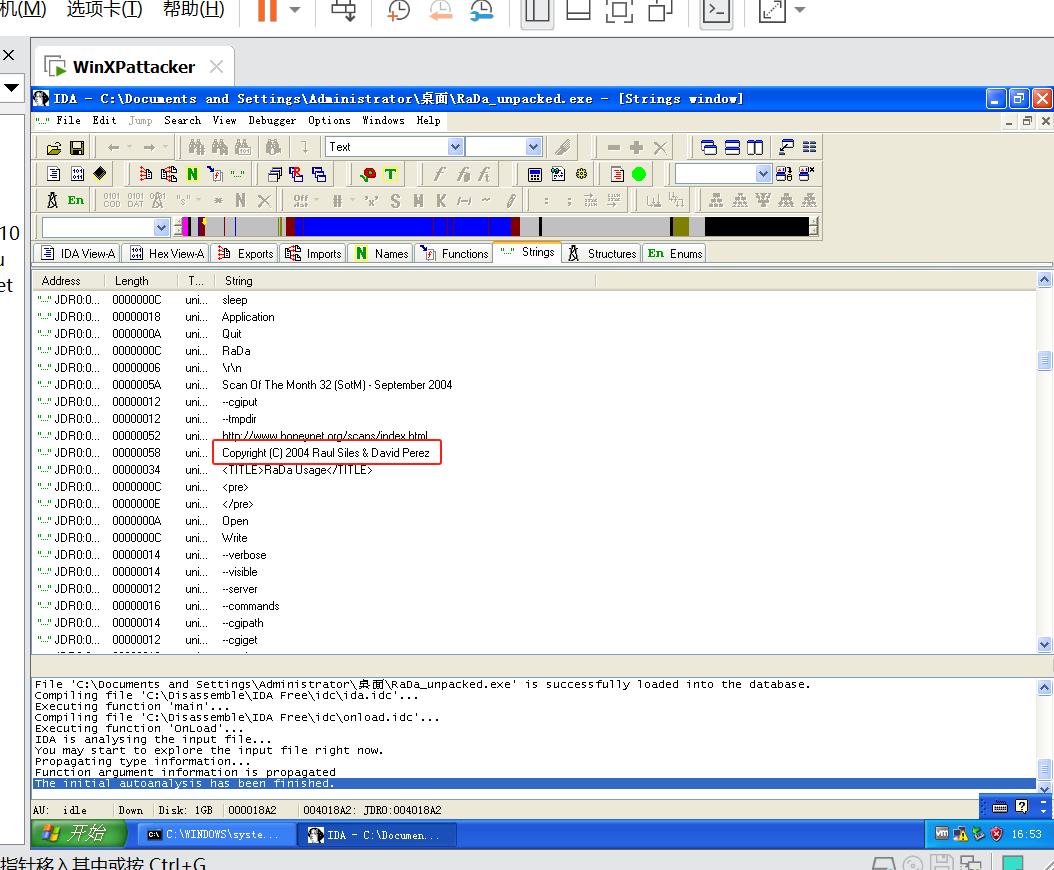This screenshot has height=870, width=1054.
Task: Open the Windows menu
Action: tap(383, 120)
